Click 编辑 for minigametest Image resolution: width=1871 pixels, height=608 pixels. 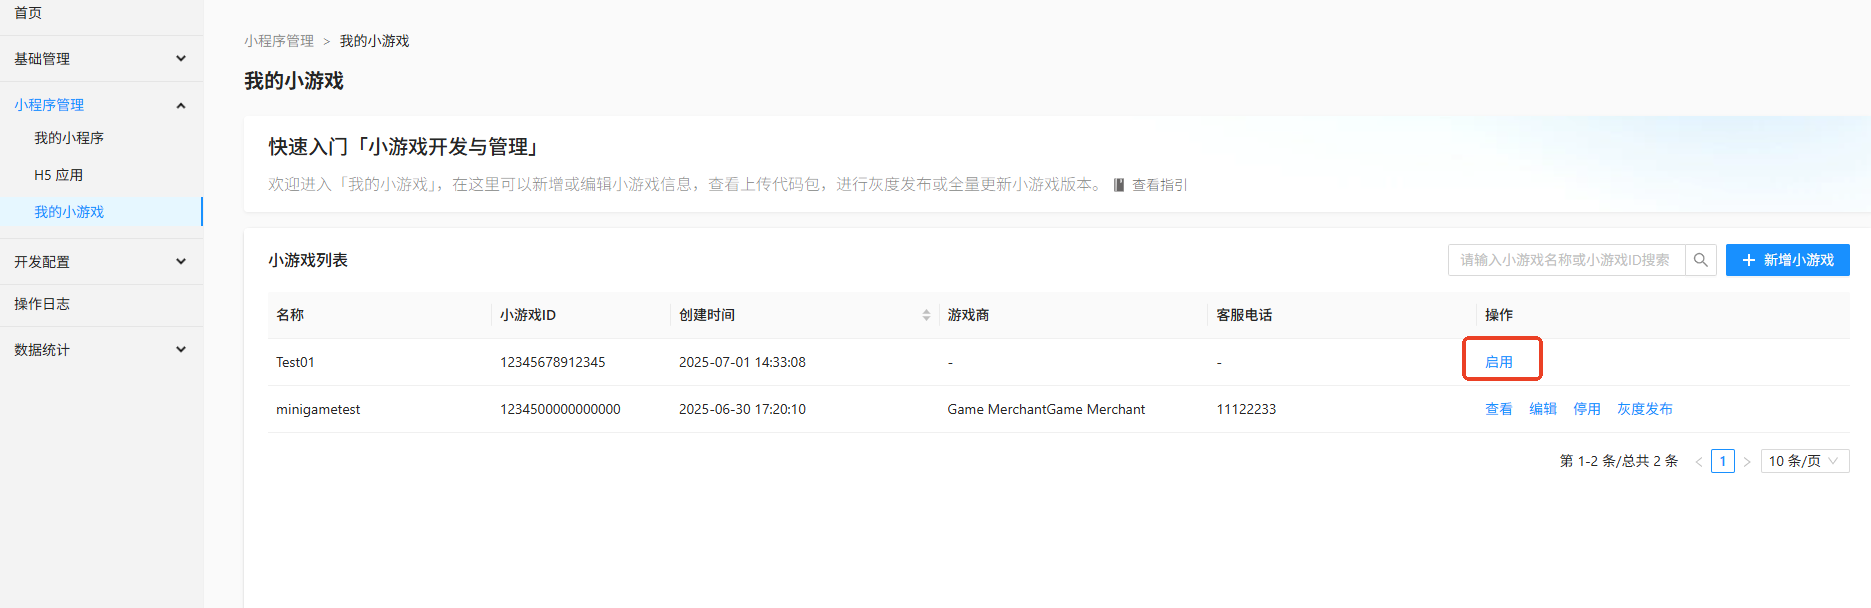coord(1542,409)
